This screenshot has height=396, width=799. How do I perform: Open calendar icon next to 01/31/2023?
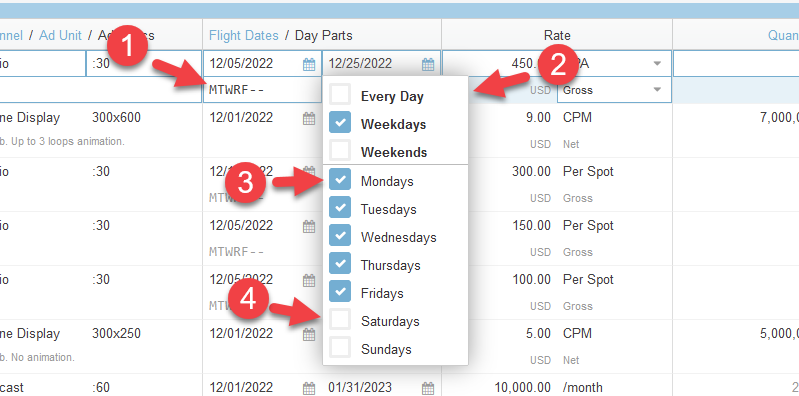tap(428, 388)
